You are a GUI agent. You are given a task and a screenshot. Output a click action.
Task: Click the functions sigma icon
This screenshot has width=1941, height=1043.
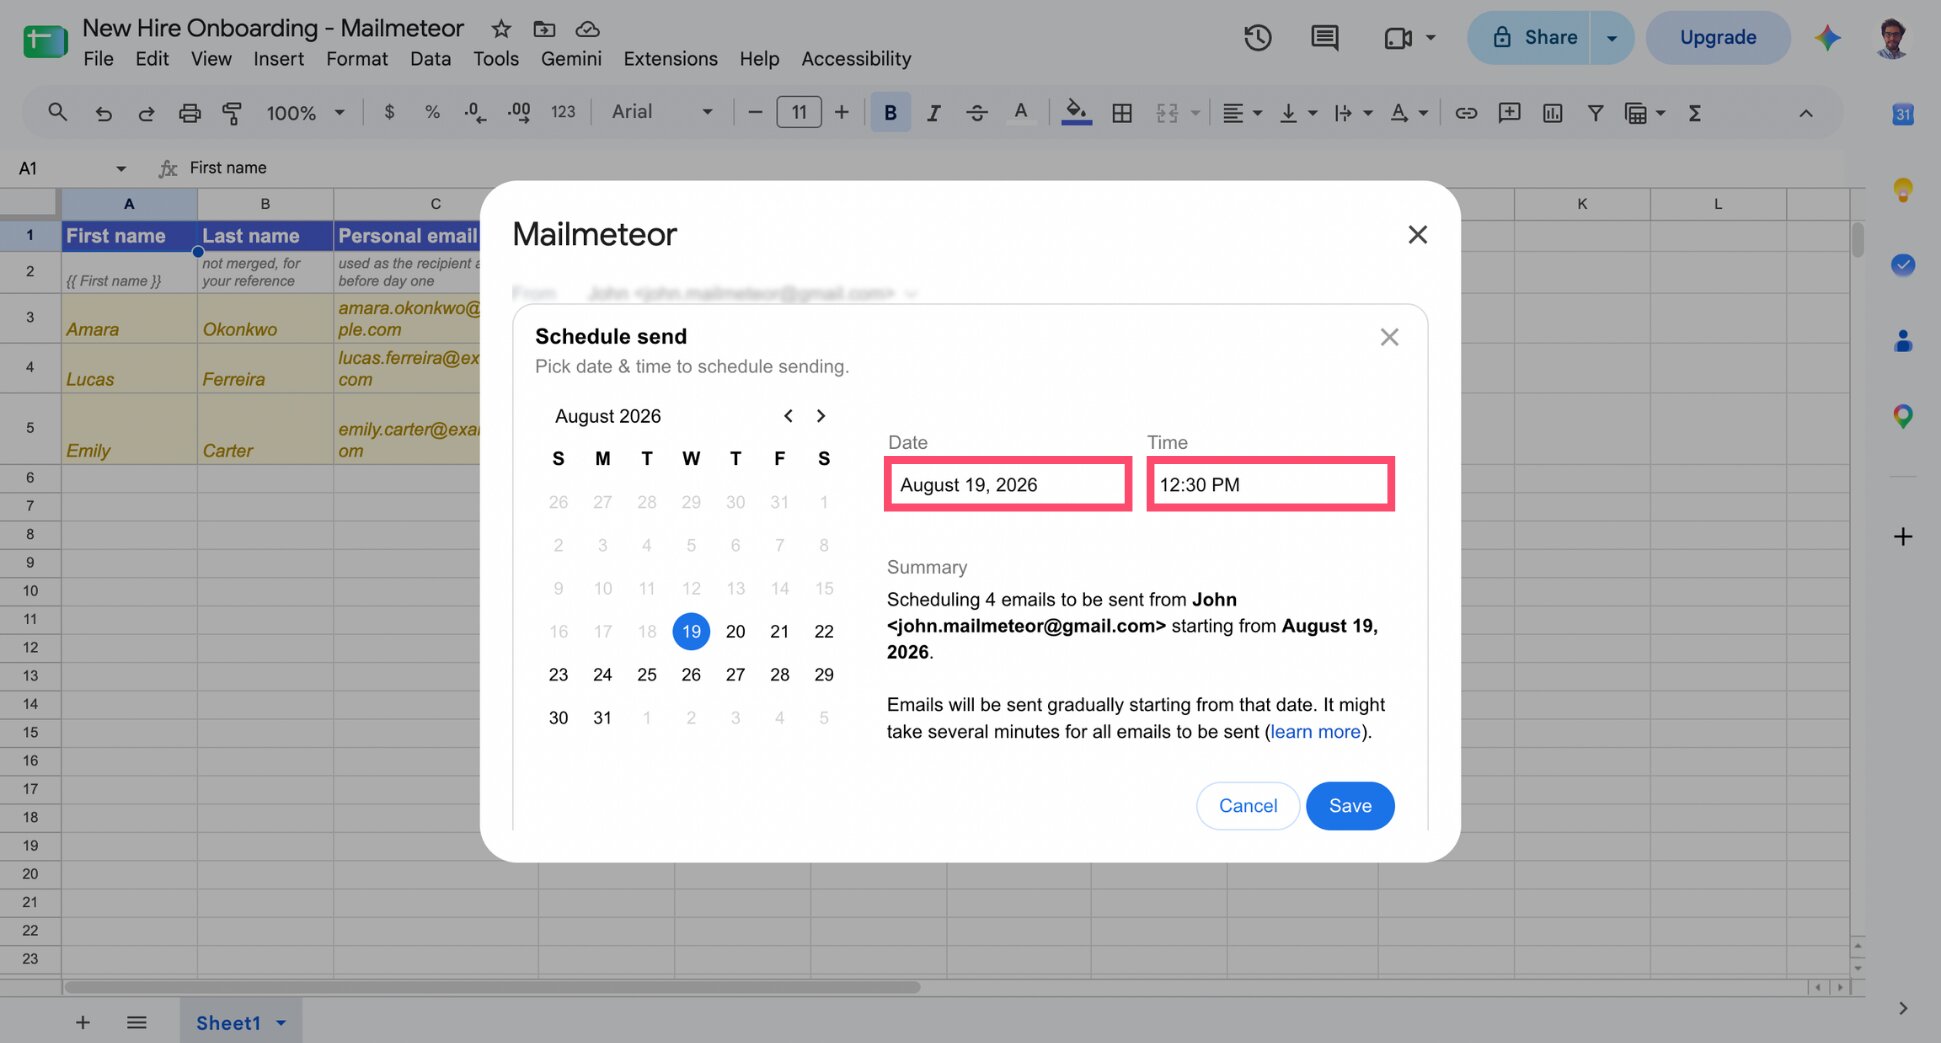(1695, 113)
